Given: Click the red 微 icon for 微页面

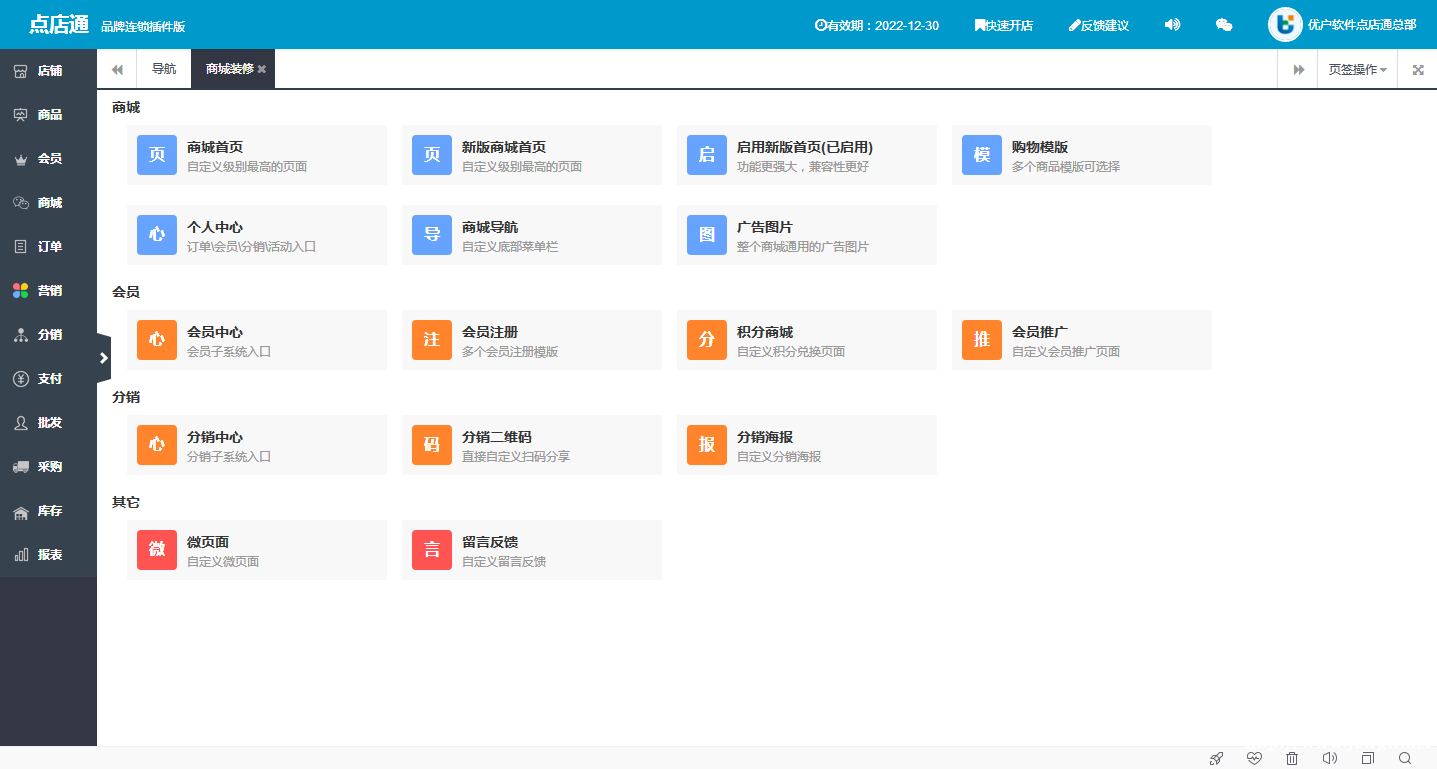Looking at the screenshot, I should coord(157,550).
